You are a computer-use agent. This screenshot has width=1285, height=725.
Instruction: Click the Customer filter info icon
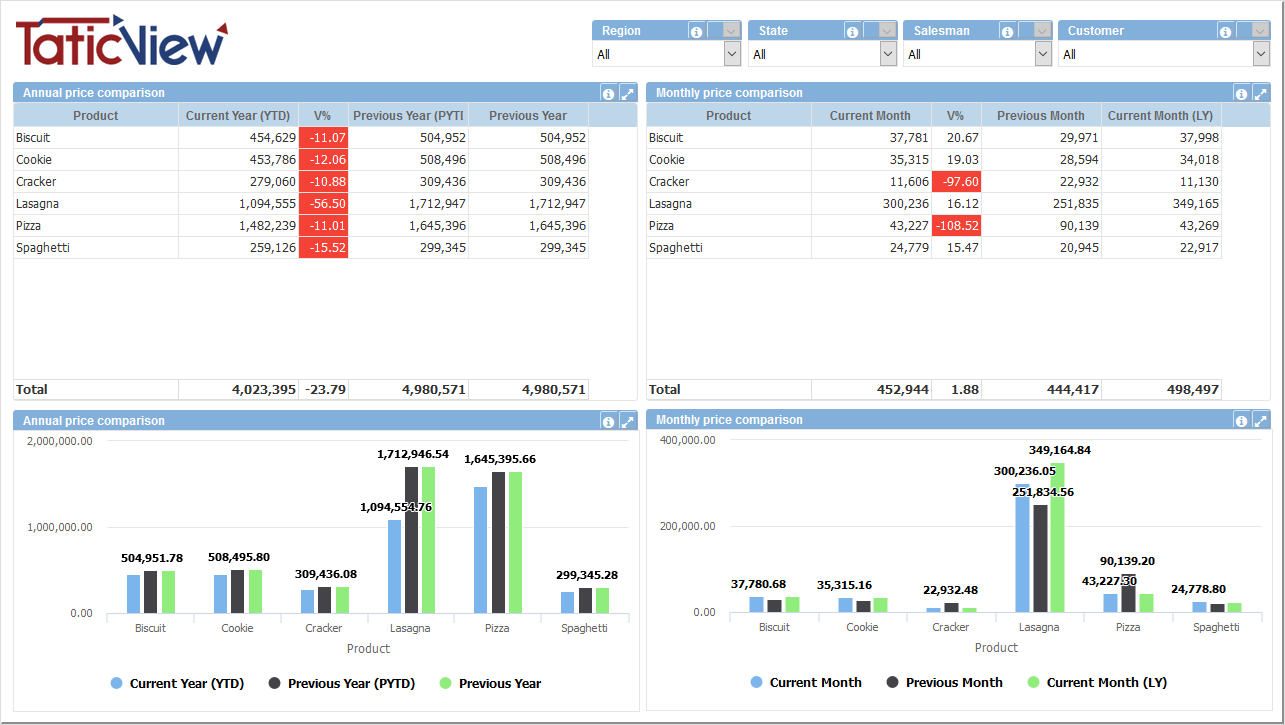click(x=1225, y=31)
